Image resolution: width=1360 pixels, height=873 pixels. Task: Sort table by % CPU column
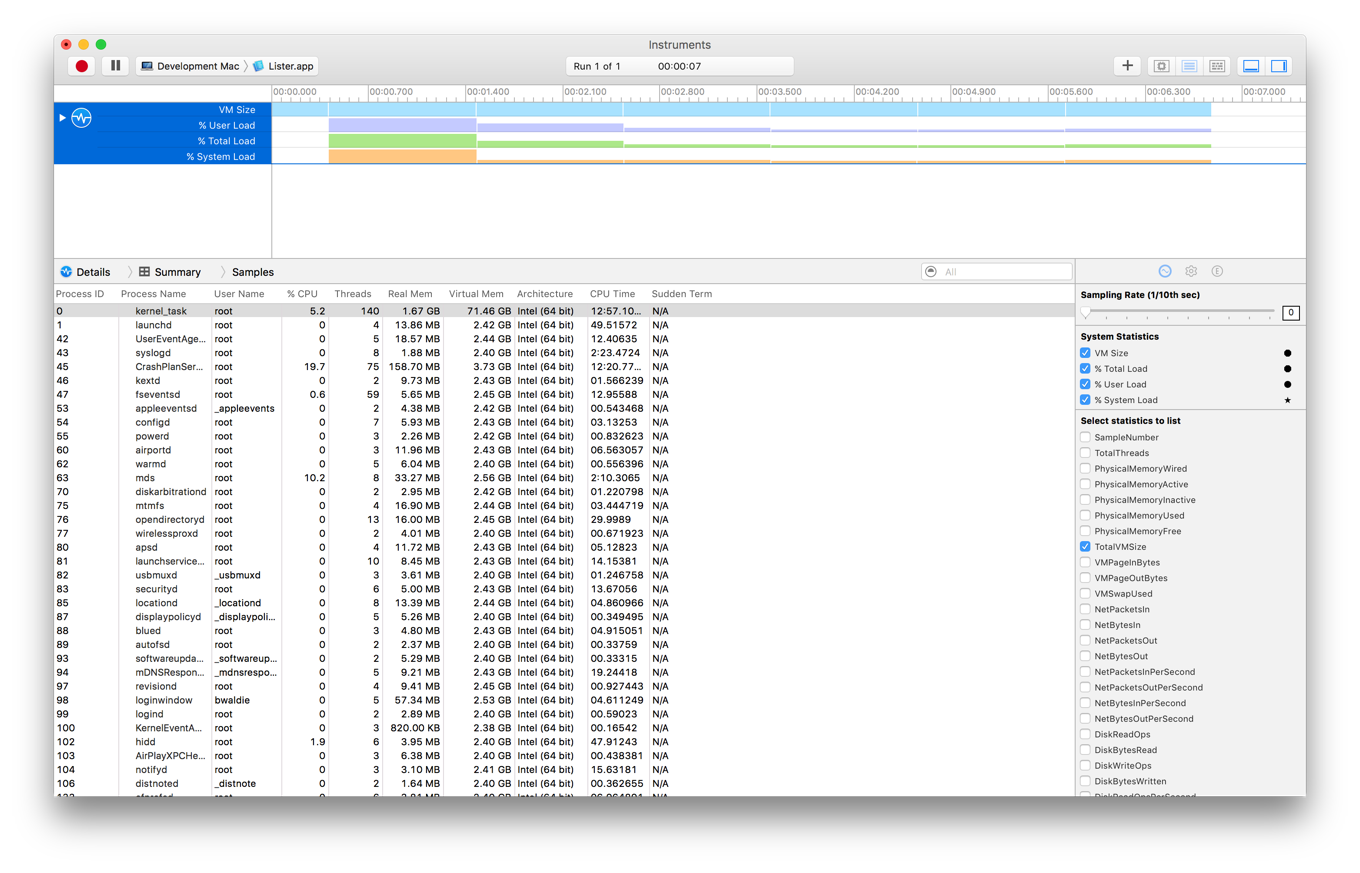coord(301,294)
